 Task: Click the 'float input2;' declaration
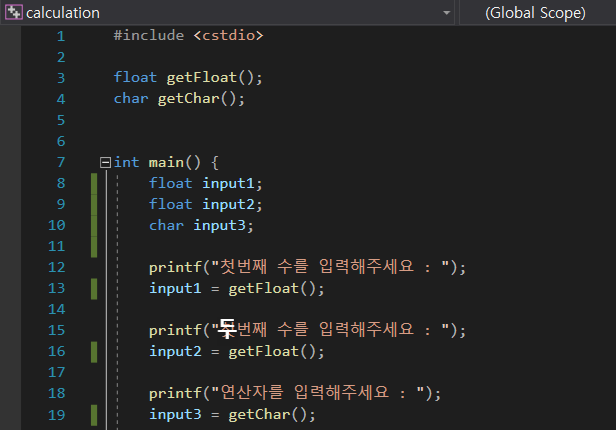click(x=205, y=204)
